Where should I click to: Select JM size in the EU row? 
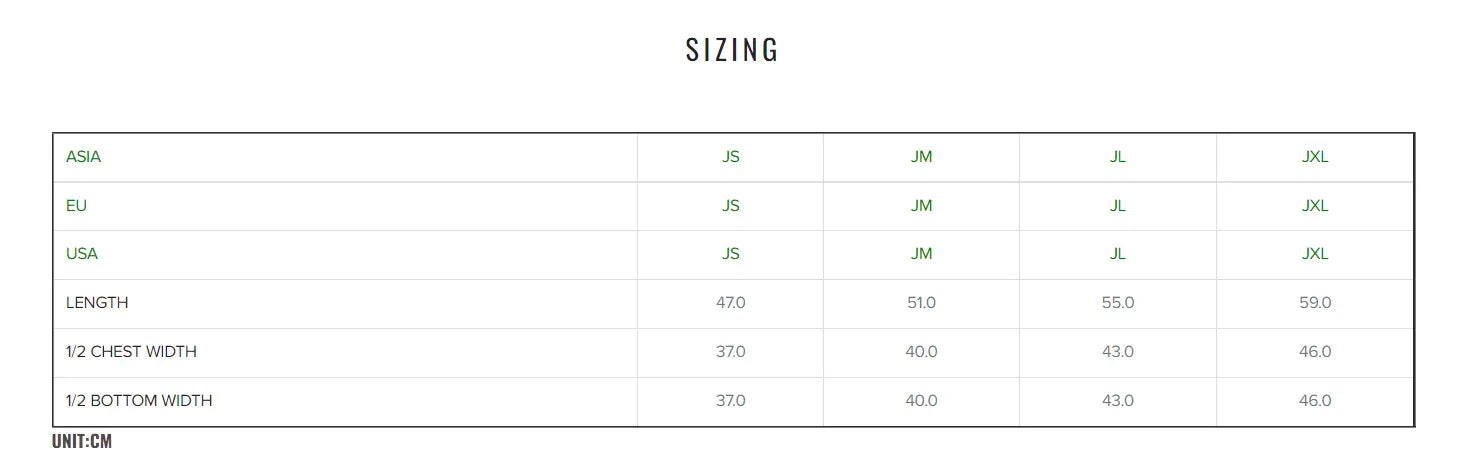921,206
